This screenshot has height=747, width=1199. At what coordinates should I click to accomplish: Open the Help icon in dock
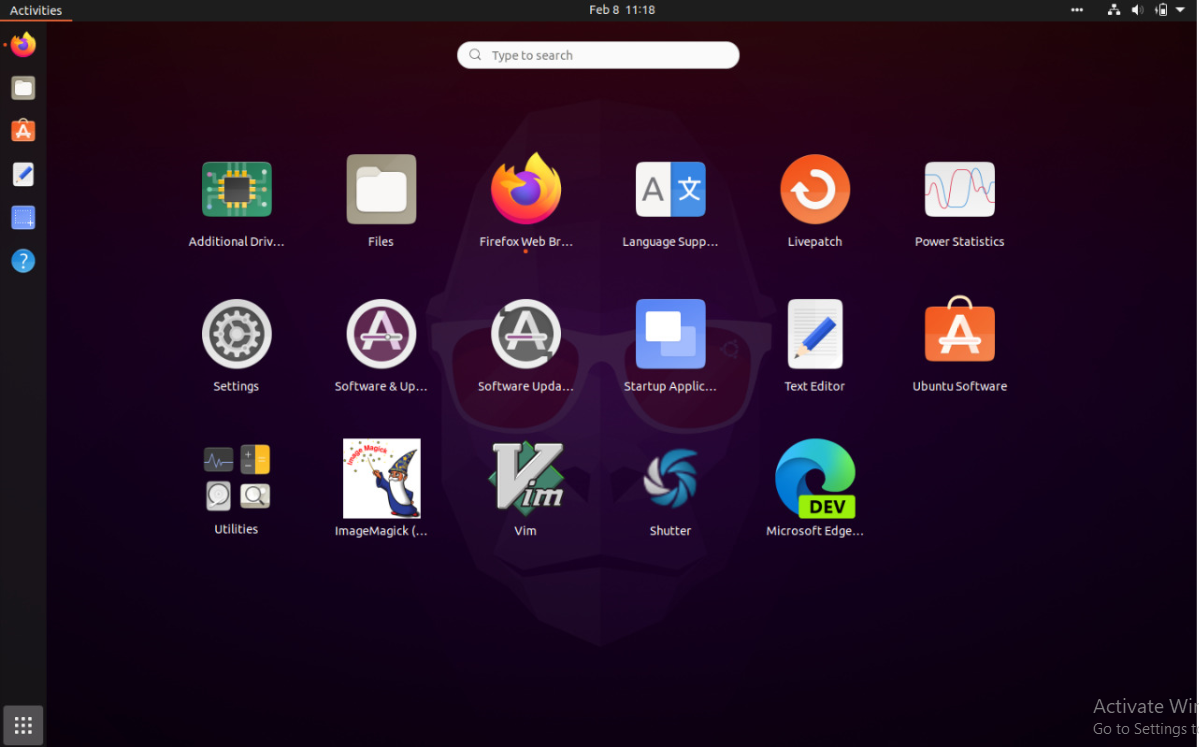23,261
